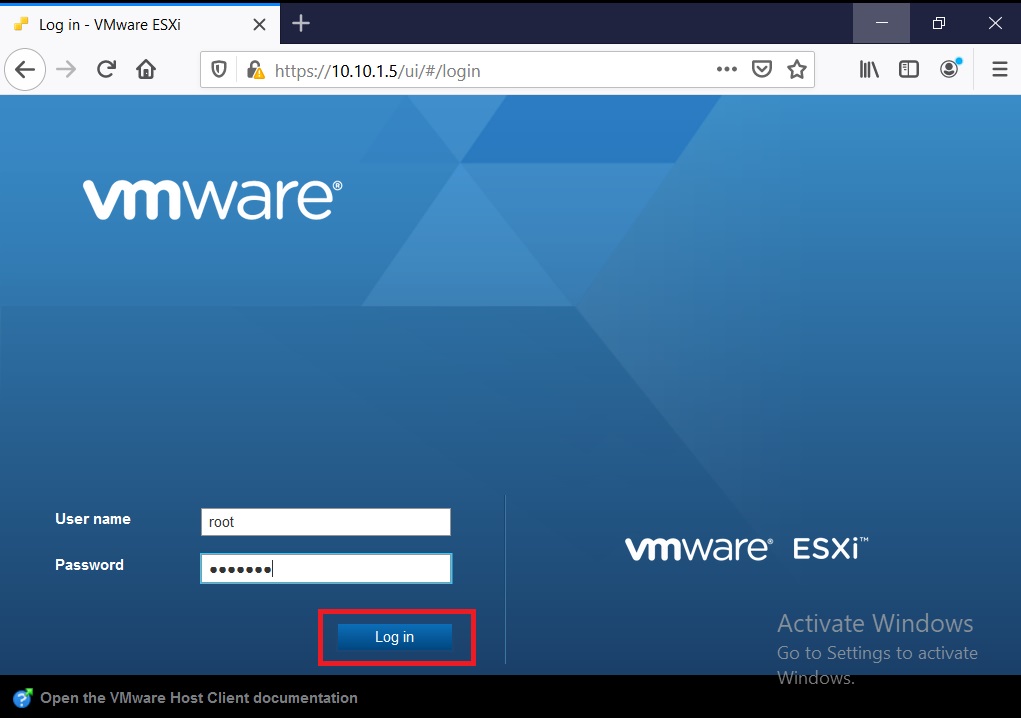Close the browser window
Image resolution: width=1021 pixels, height=718 pixels.
995,23
